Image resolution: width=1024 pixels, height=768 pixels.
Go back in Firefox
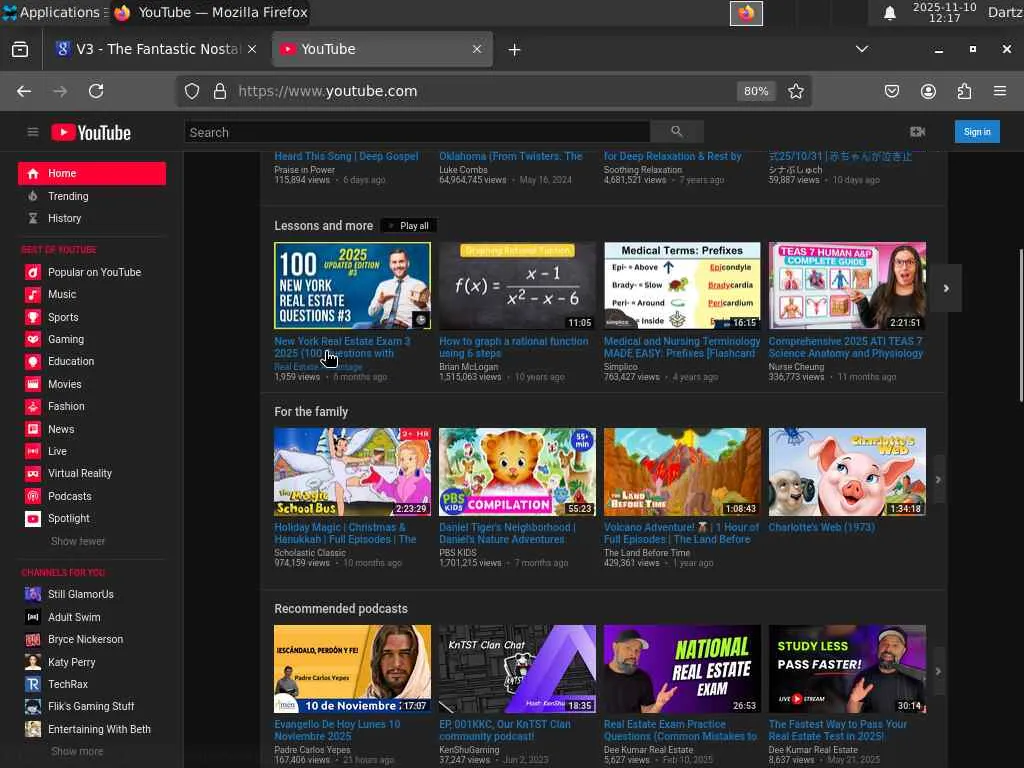(x=24, y=91)
